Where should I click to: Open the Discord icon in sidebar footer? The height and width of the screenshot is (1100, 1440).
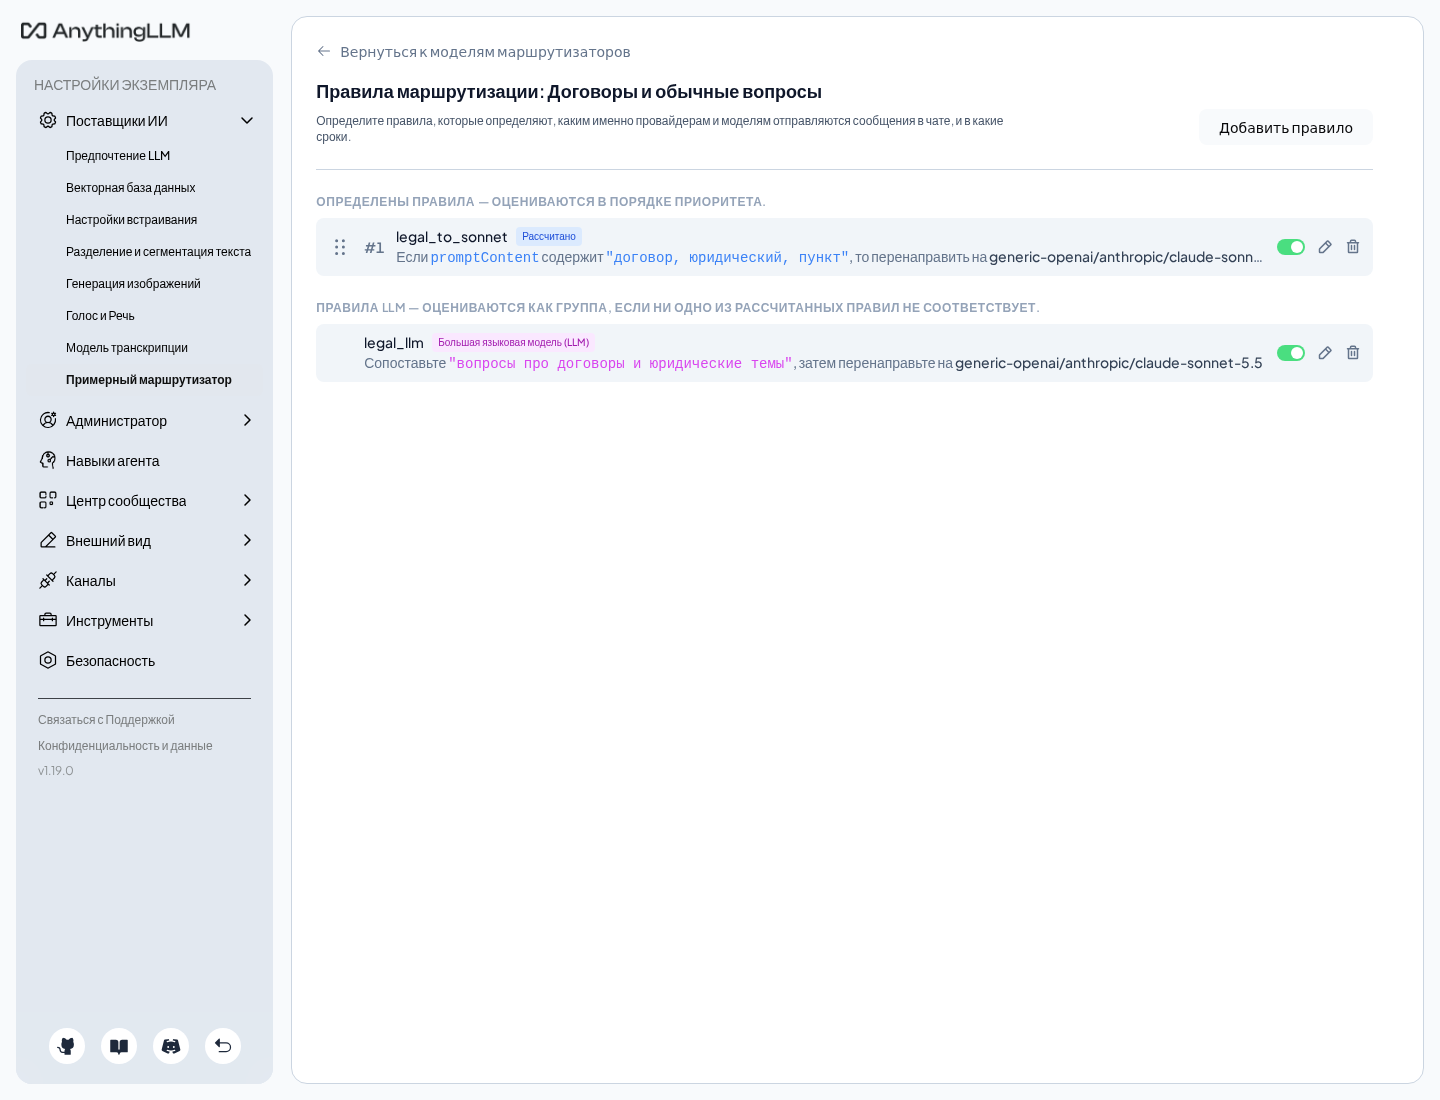[171, 1046]
